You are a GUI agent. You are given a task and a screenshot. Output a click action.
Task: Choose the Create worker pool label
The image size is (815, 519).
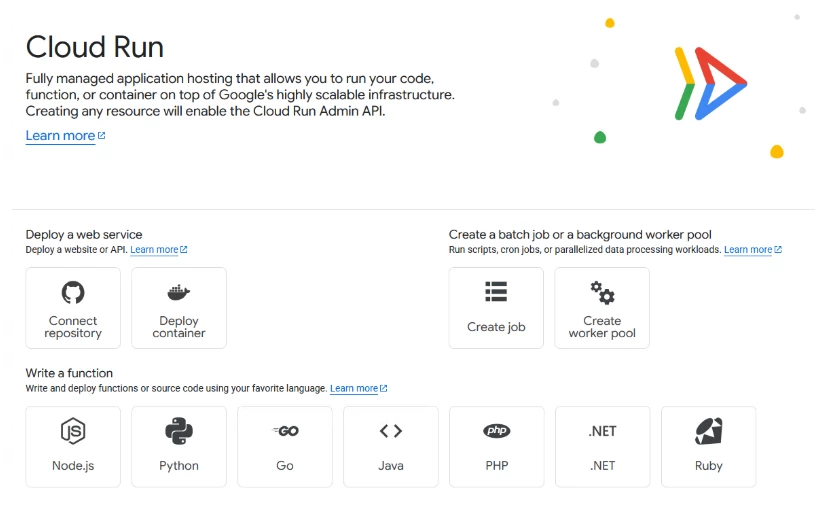coord(602,327)
